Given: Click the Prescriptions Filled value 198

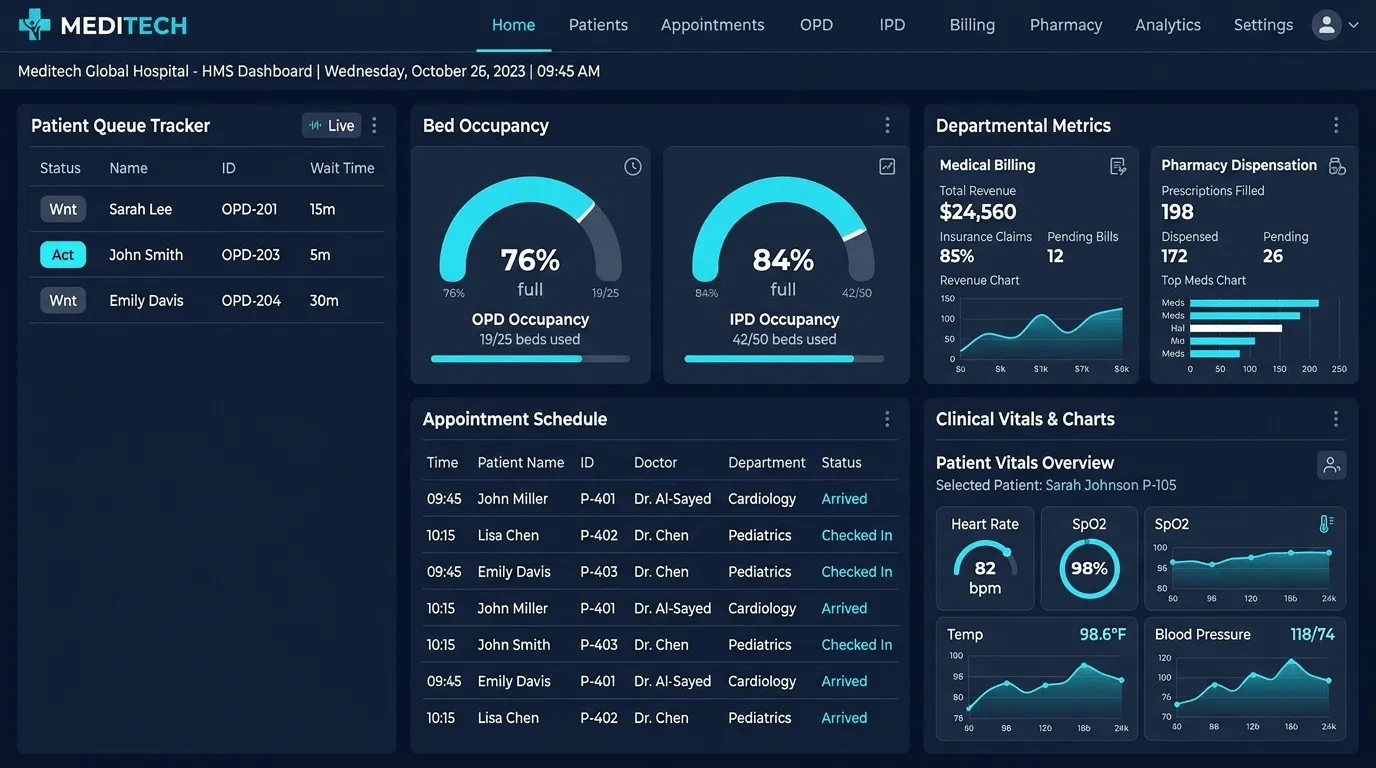Looking at the screenshot, I should pos(1177,212).
